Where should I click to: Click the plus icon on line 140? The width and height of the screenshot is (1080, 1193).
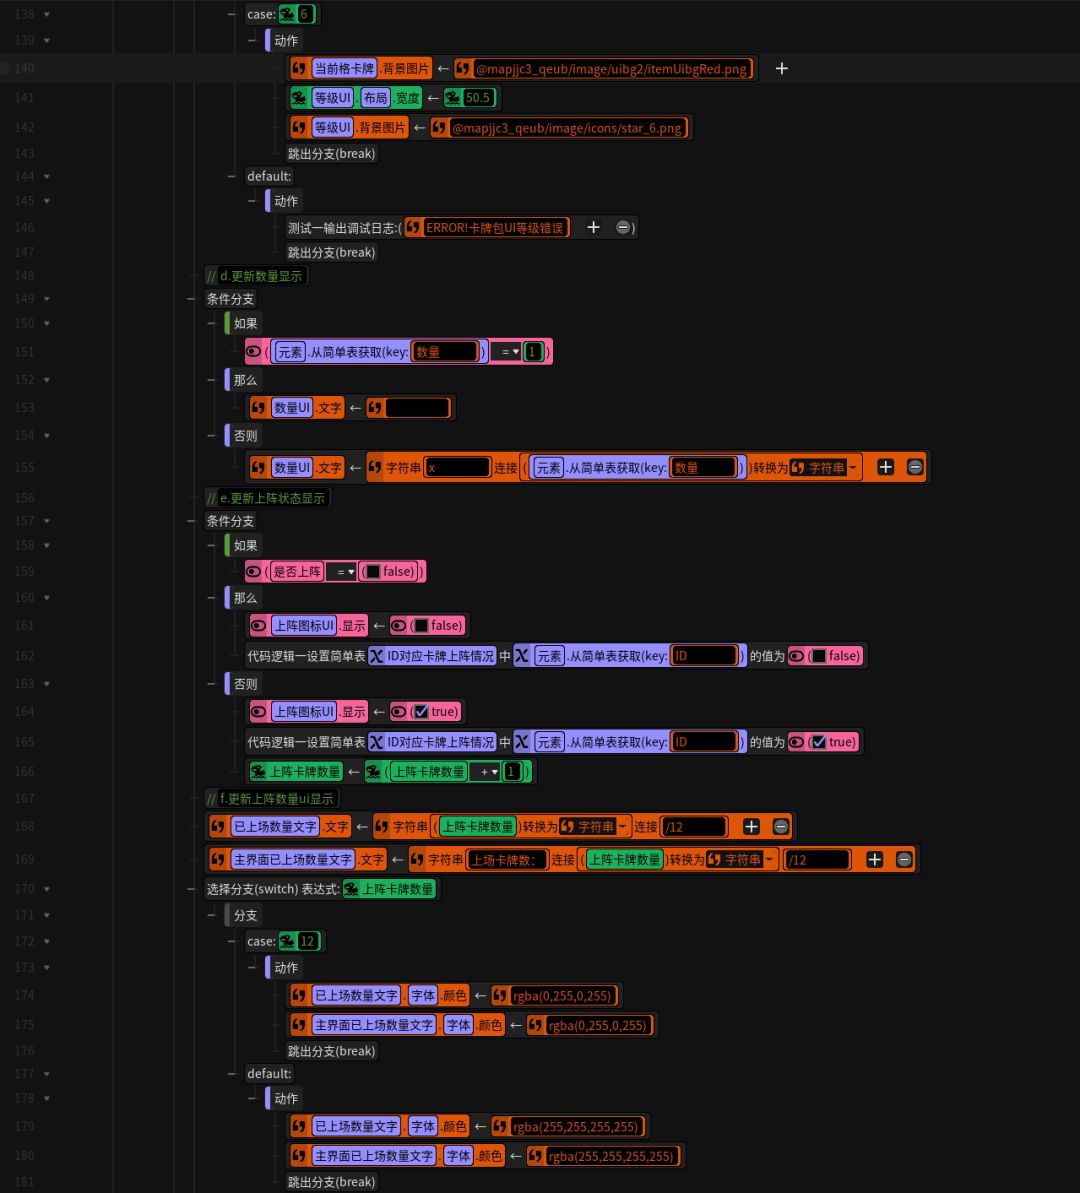[x=782, y=68]
